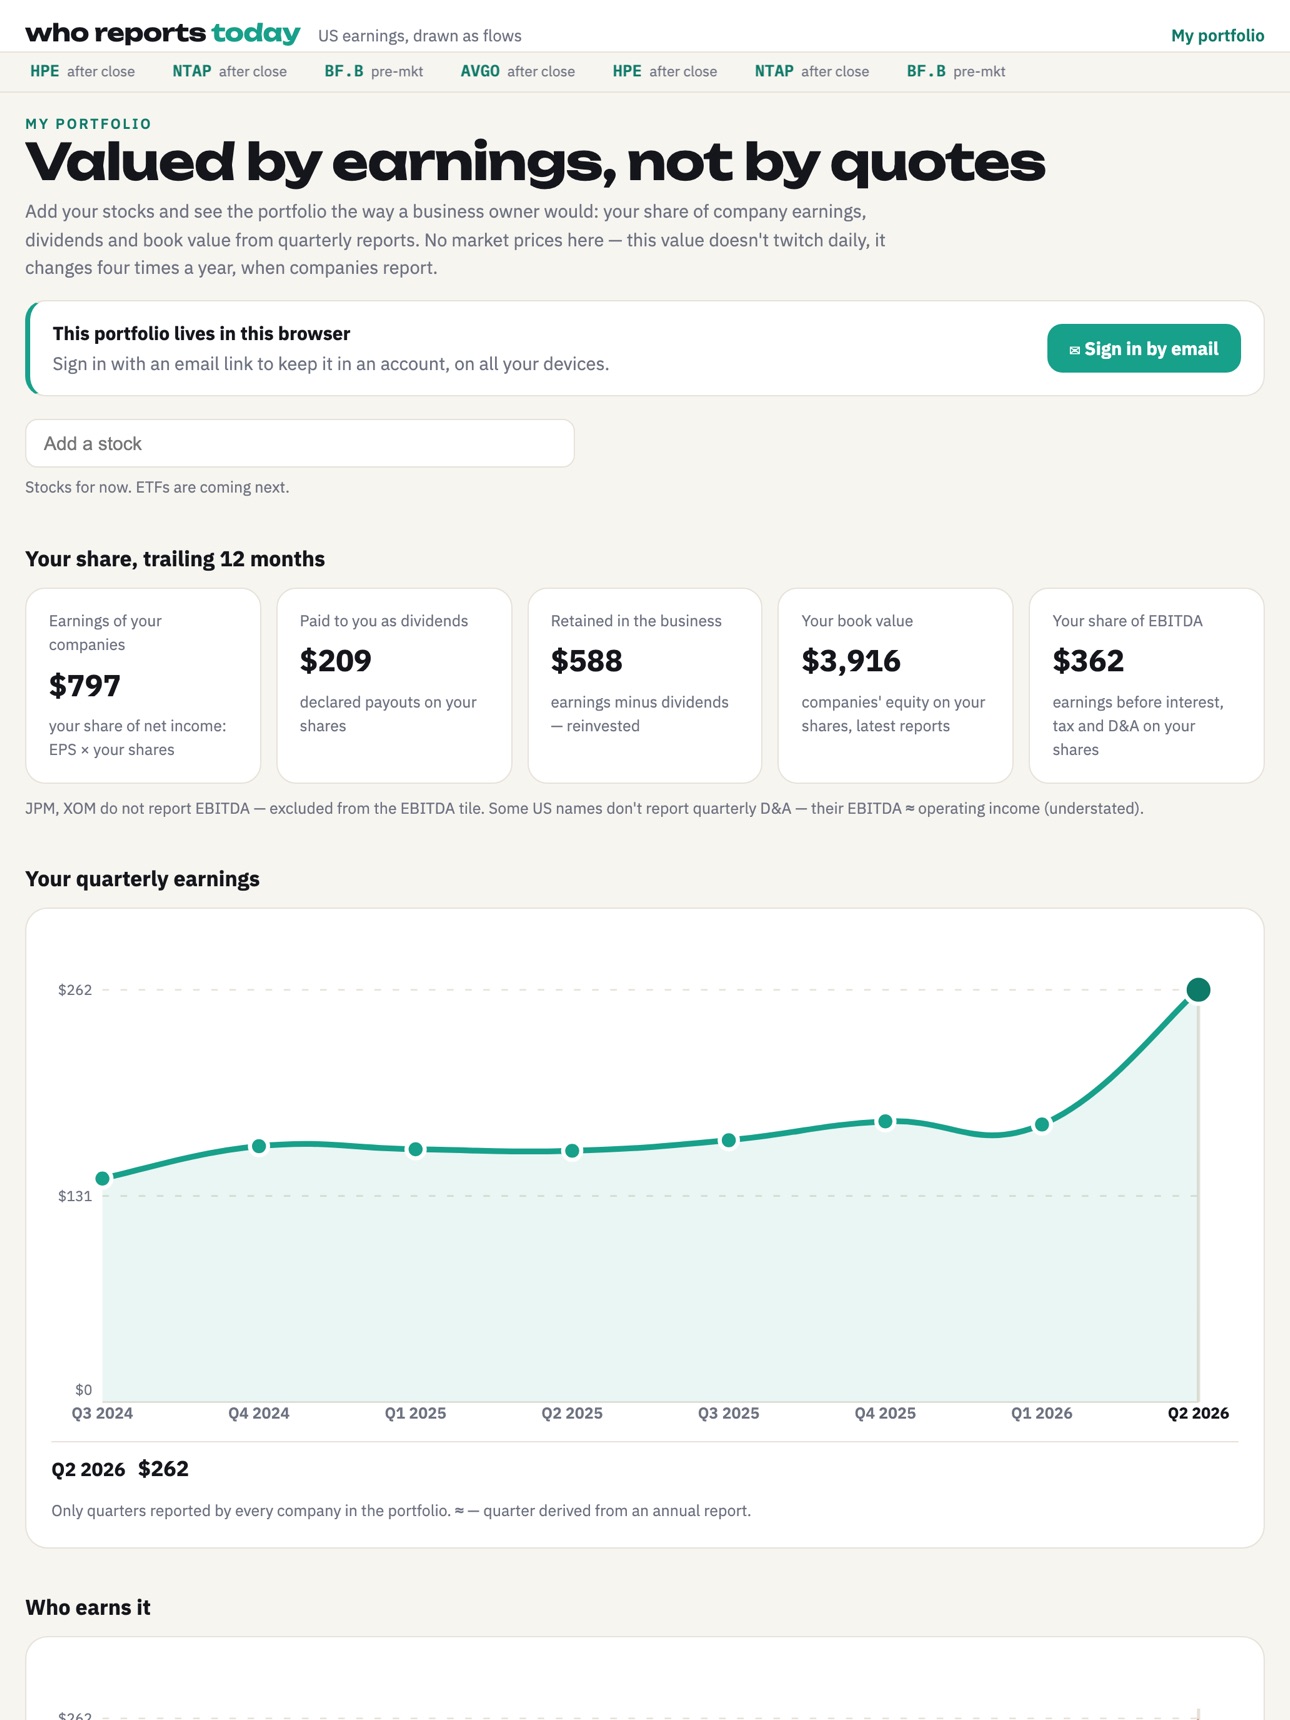This screenshot has width=1290, height=1720.
Task: Click the envelope icon on the sign-in button
Action: click(x=1074, y=350)
